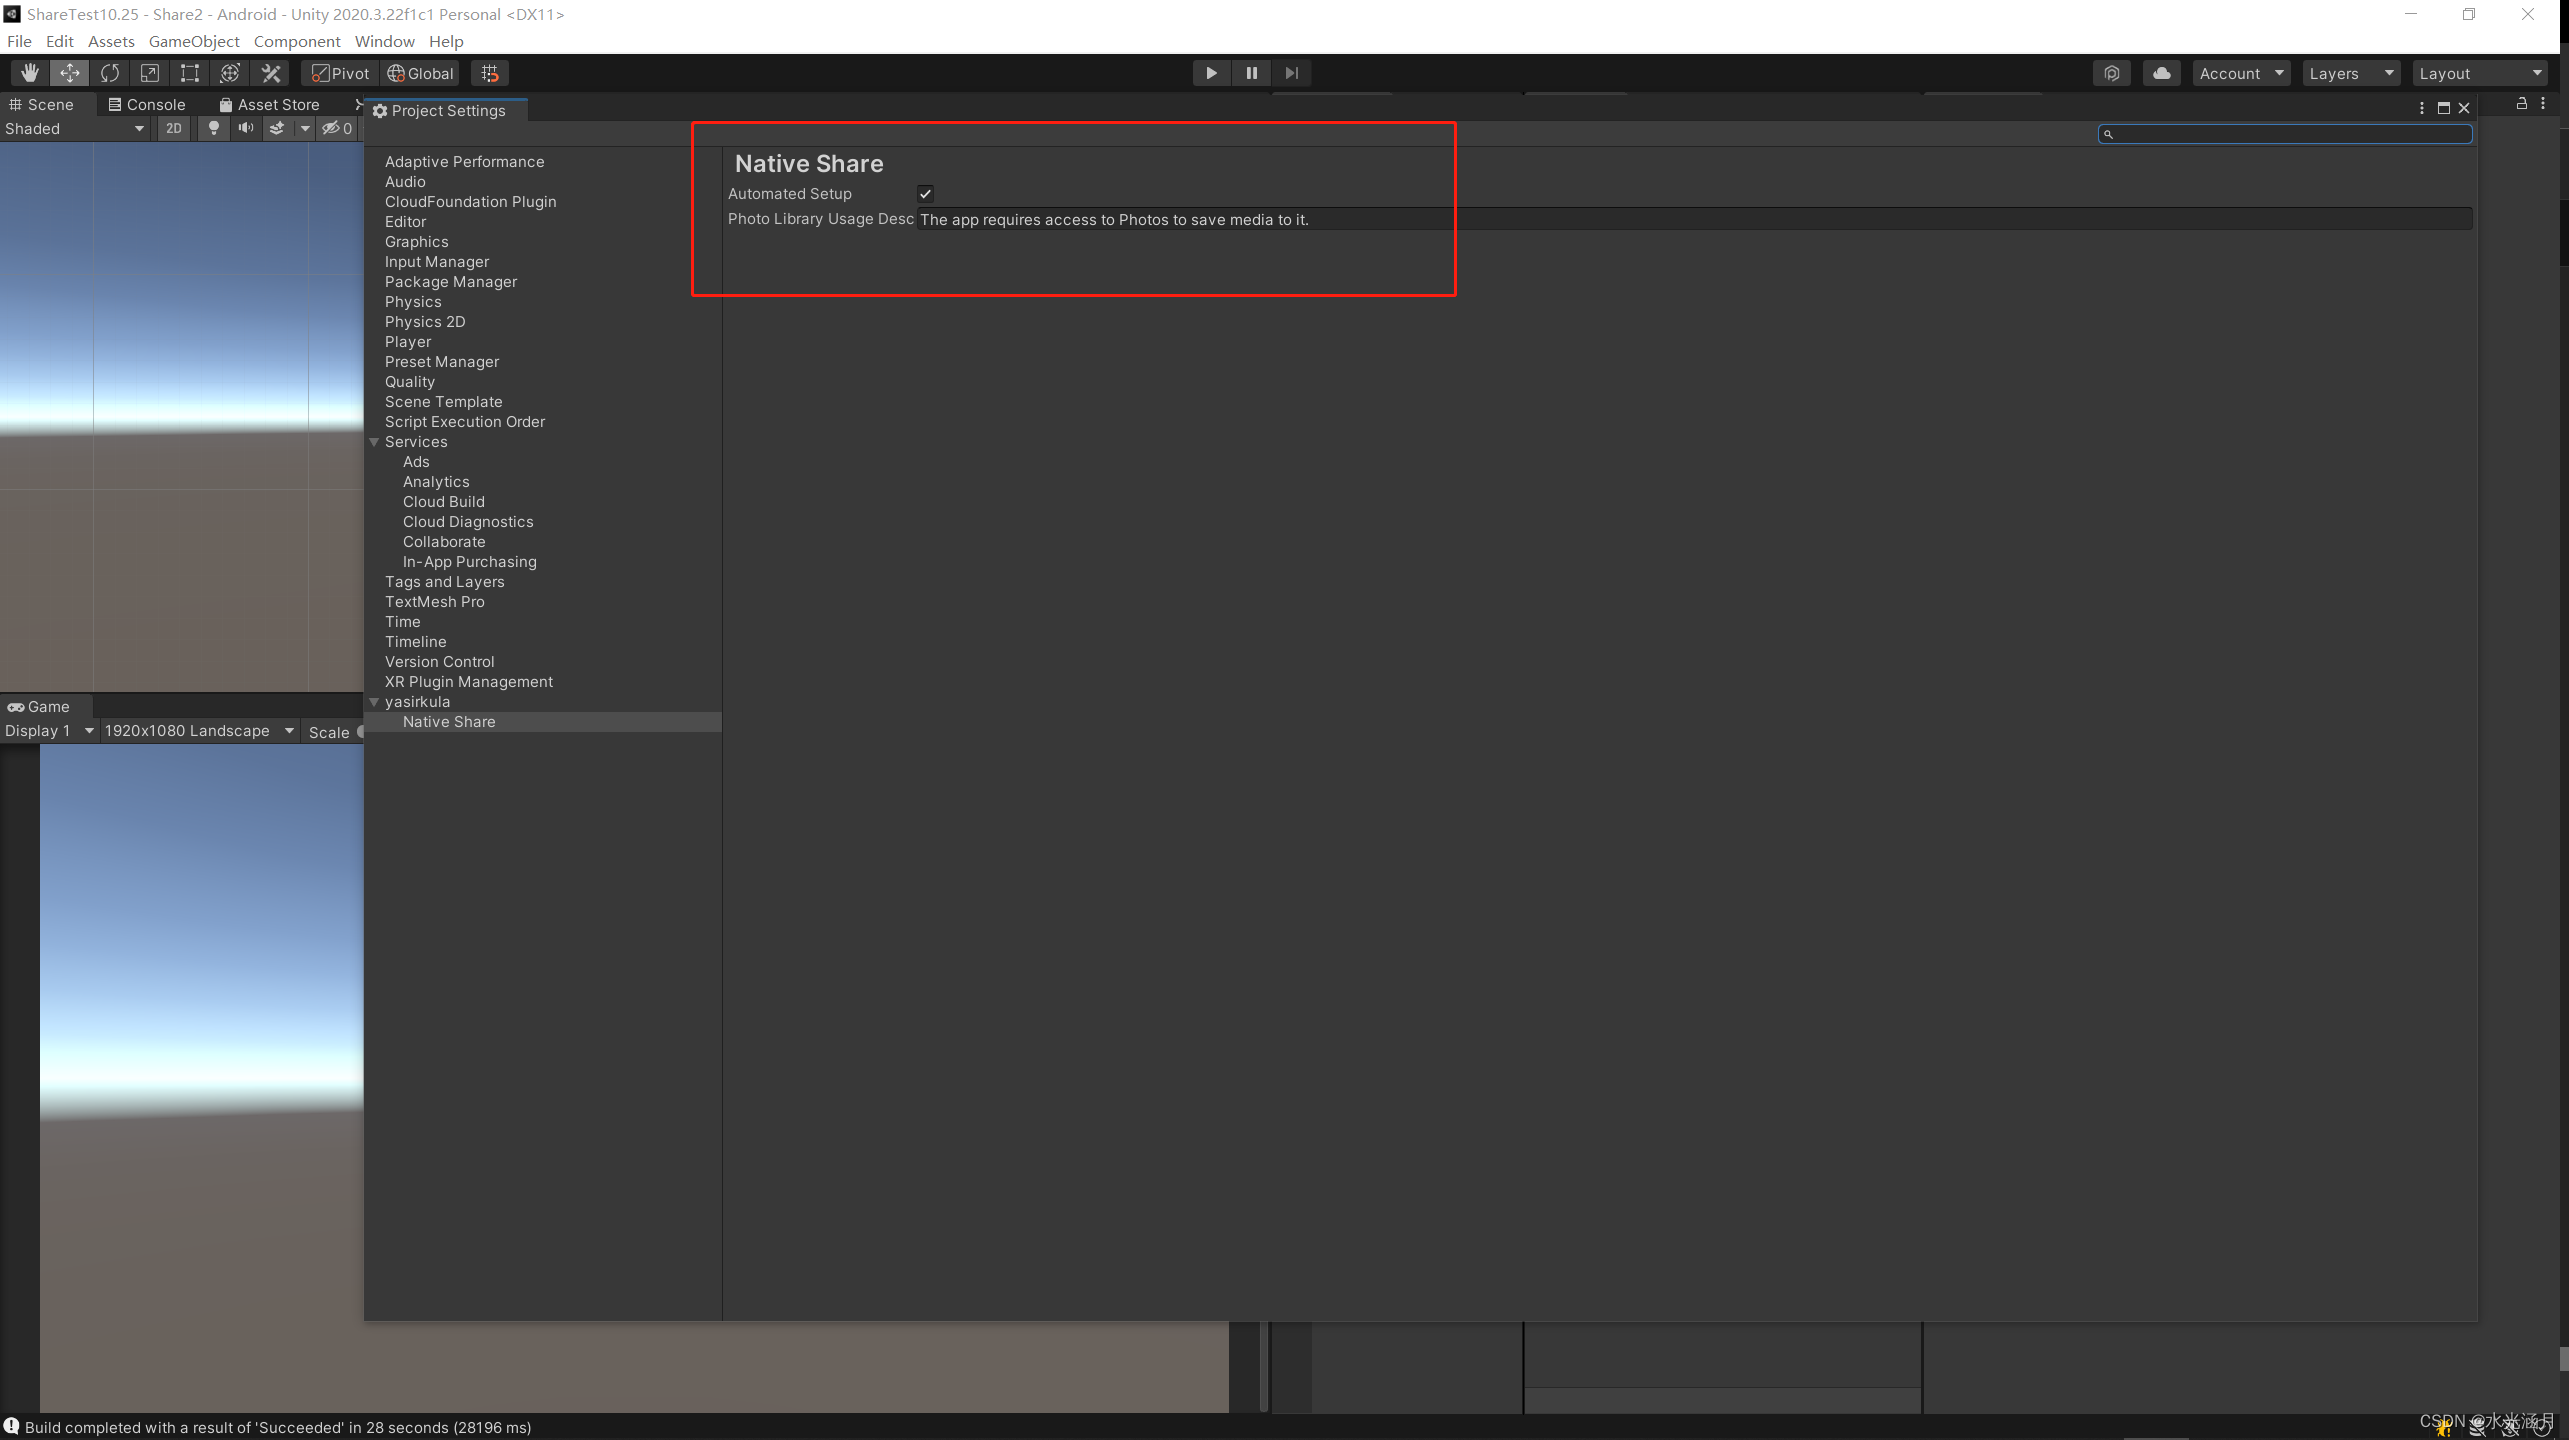
Task: Select the Transform tool
Action: [230, 73]
